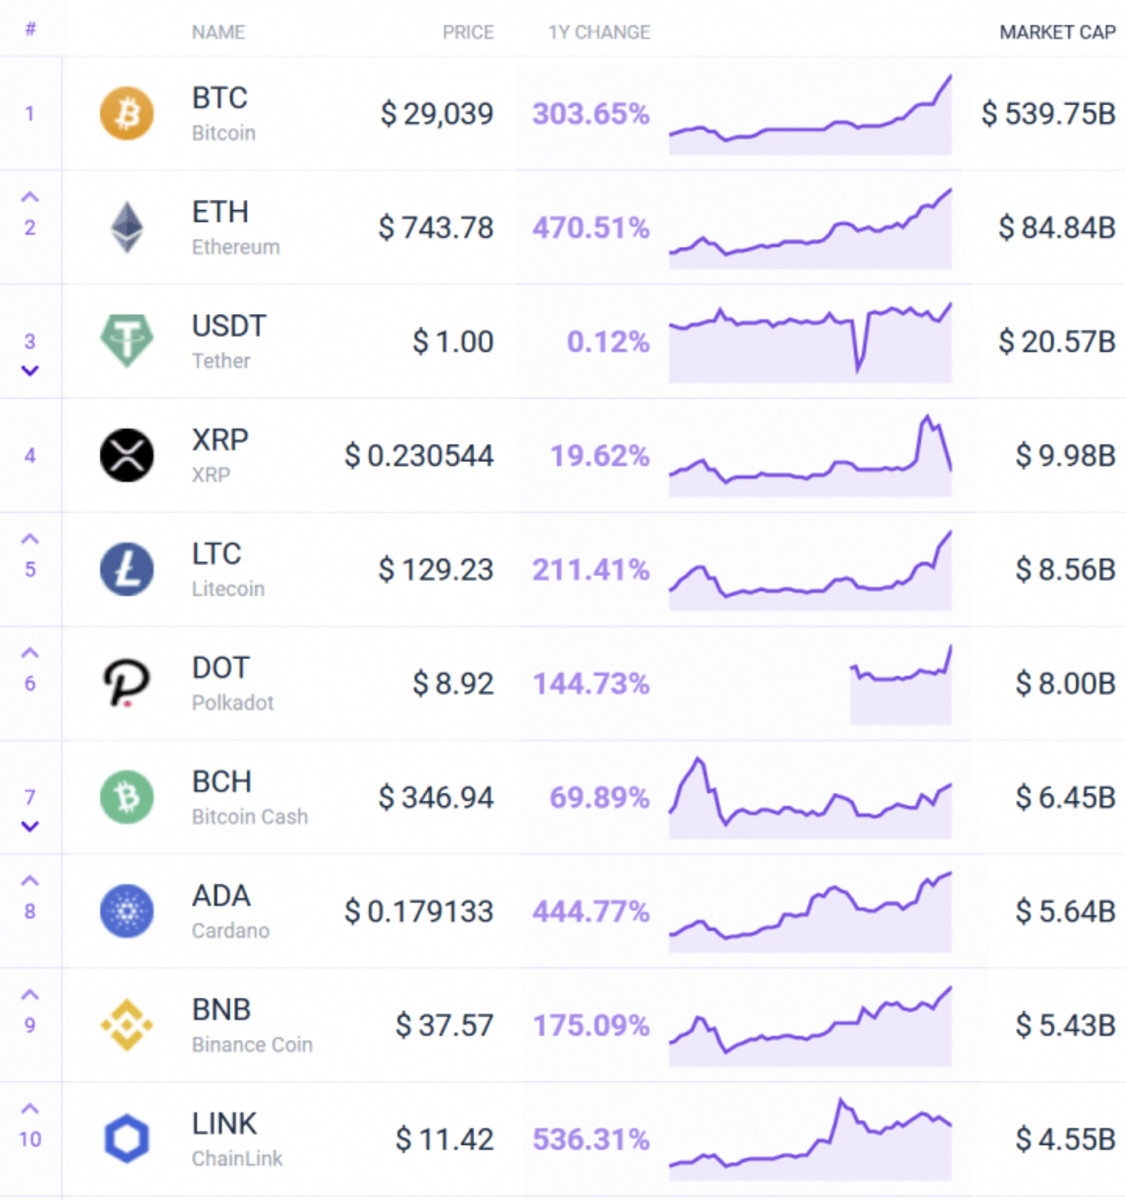Viewport: 1126px width, 1200px height.
Task: Click the down arrow below Bitcoin Cash rank
Action: point(30,825)
